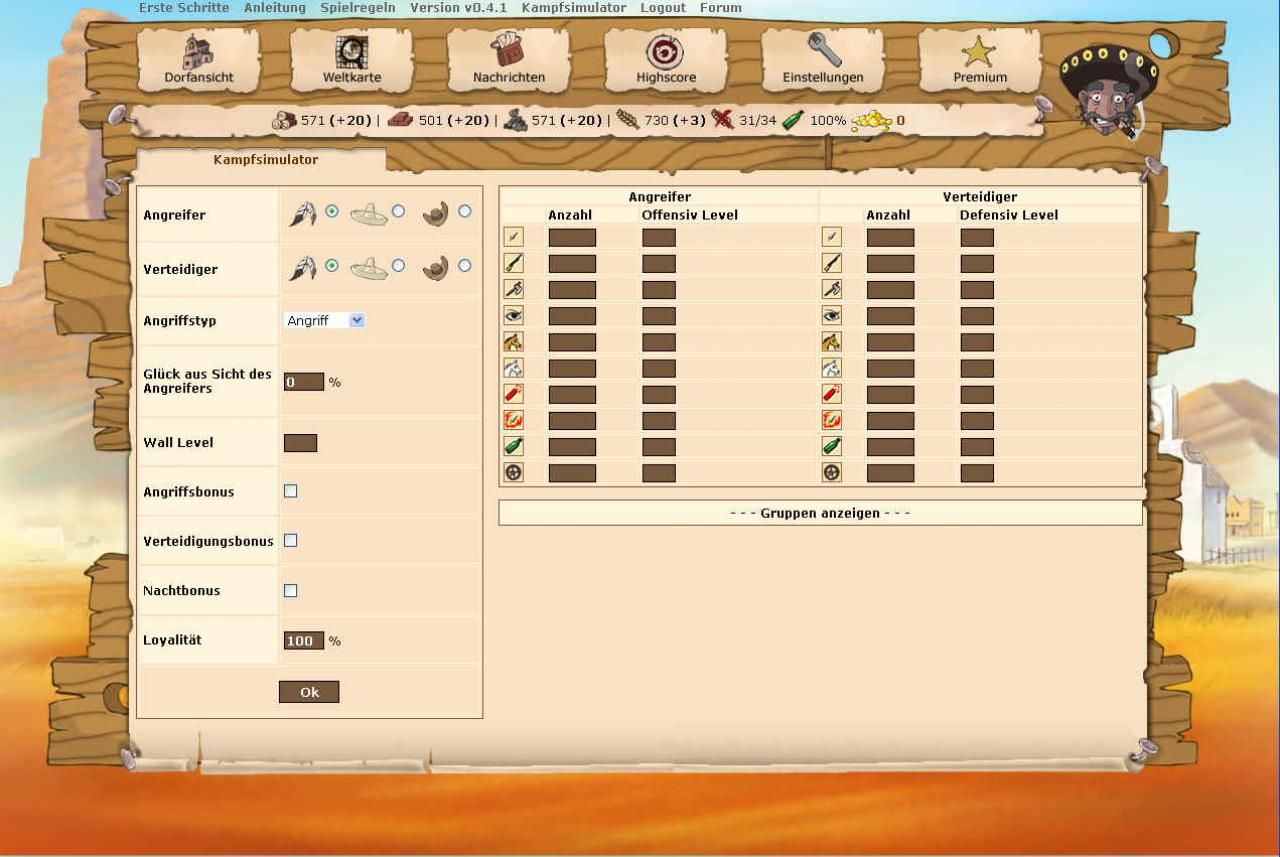Open the Premium star page
The image size is (1280, 857).
pos(980,61)
